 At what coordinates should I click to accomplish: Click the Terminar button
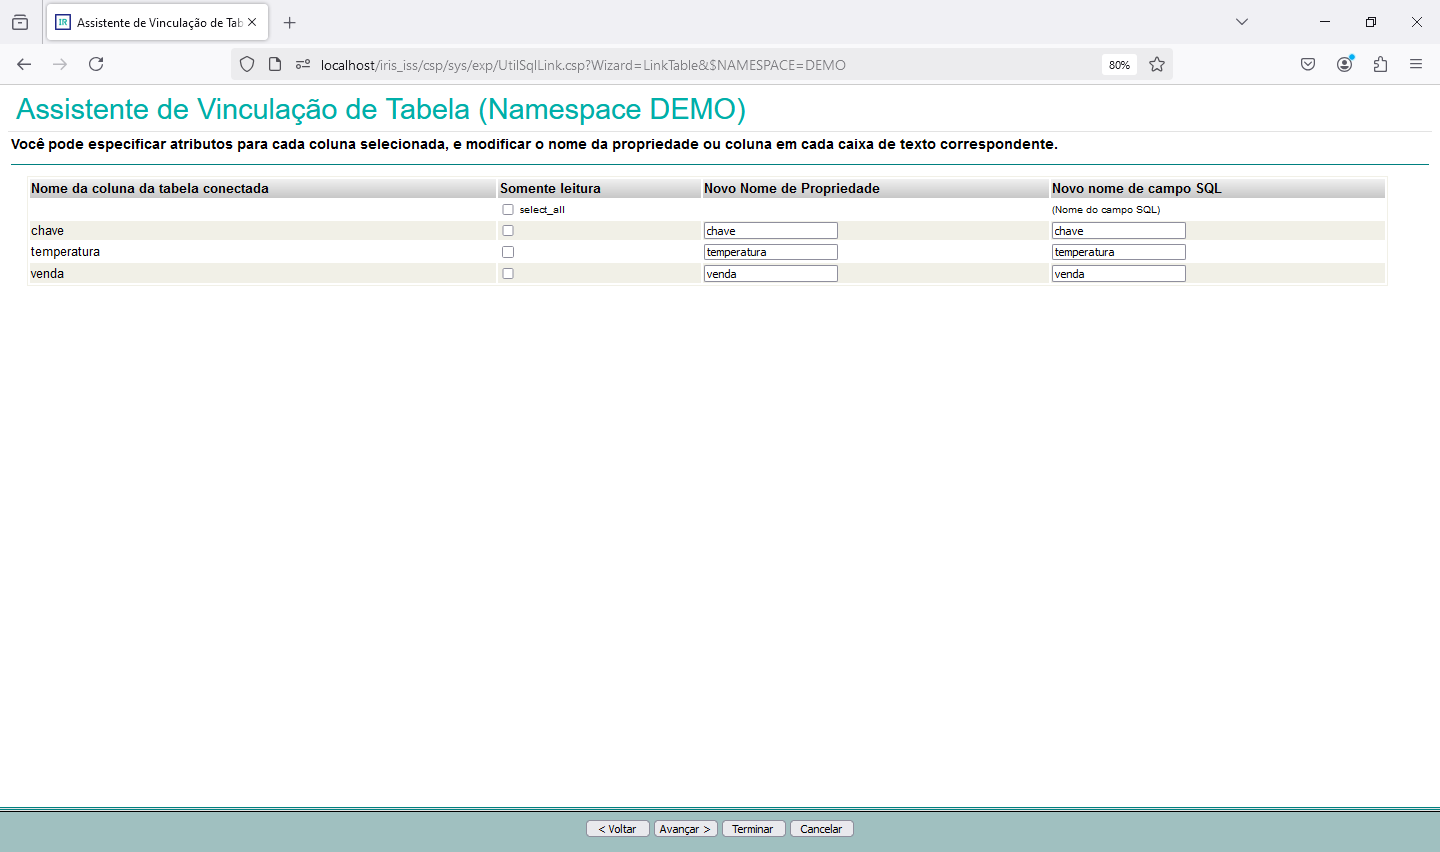tap(753, 829)
